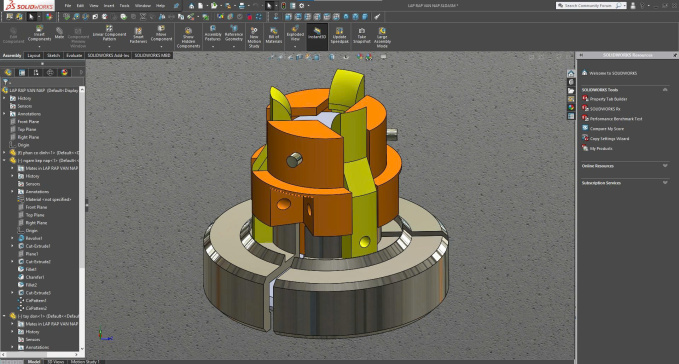Image resolution: width=679 pixels, height=364 pixels.
Task: Click the Take Snapshot tool
Action: 362,35
